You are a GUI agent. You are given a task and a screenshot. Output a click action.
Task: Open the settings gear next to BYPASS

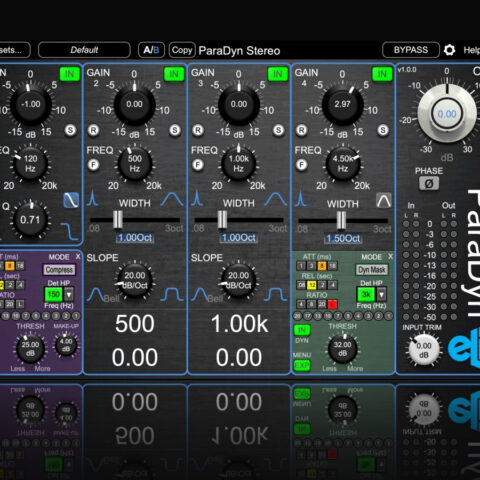pos(449,50)
